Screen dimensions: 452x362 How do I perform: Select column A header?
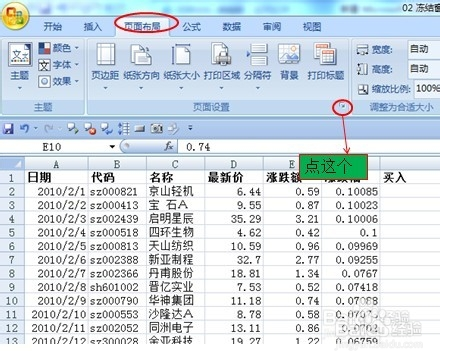pyautogui.click(x=56, y=164)
